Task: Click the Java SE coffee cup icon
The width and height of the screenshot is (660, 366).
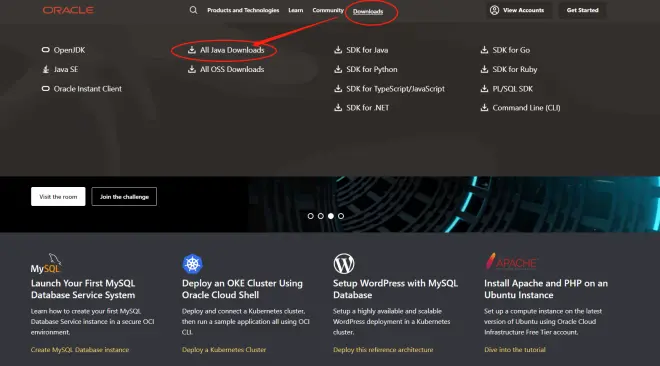Action: [x=45, y=69]
